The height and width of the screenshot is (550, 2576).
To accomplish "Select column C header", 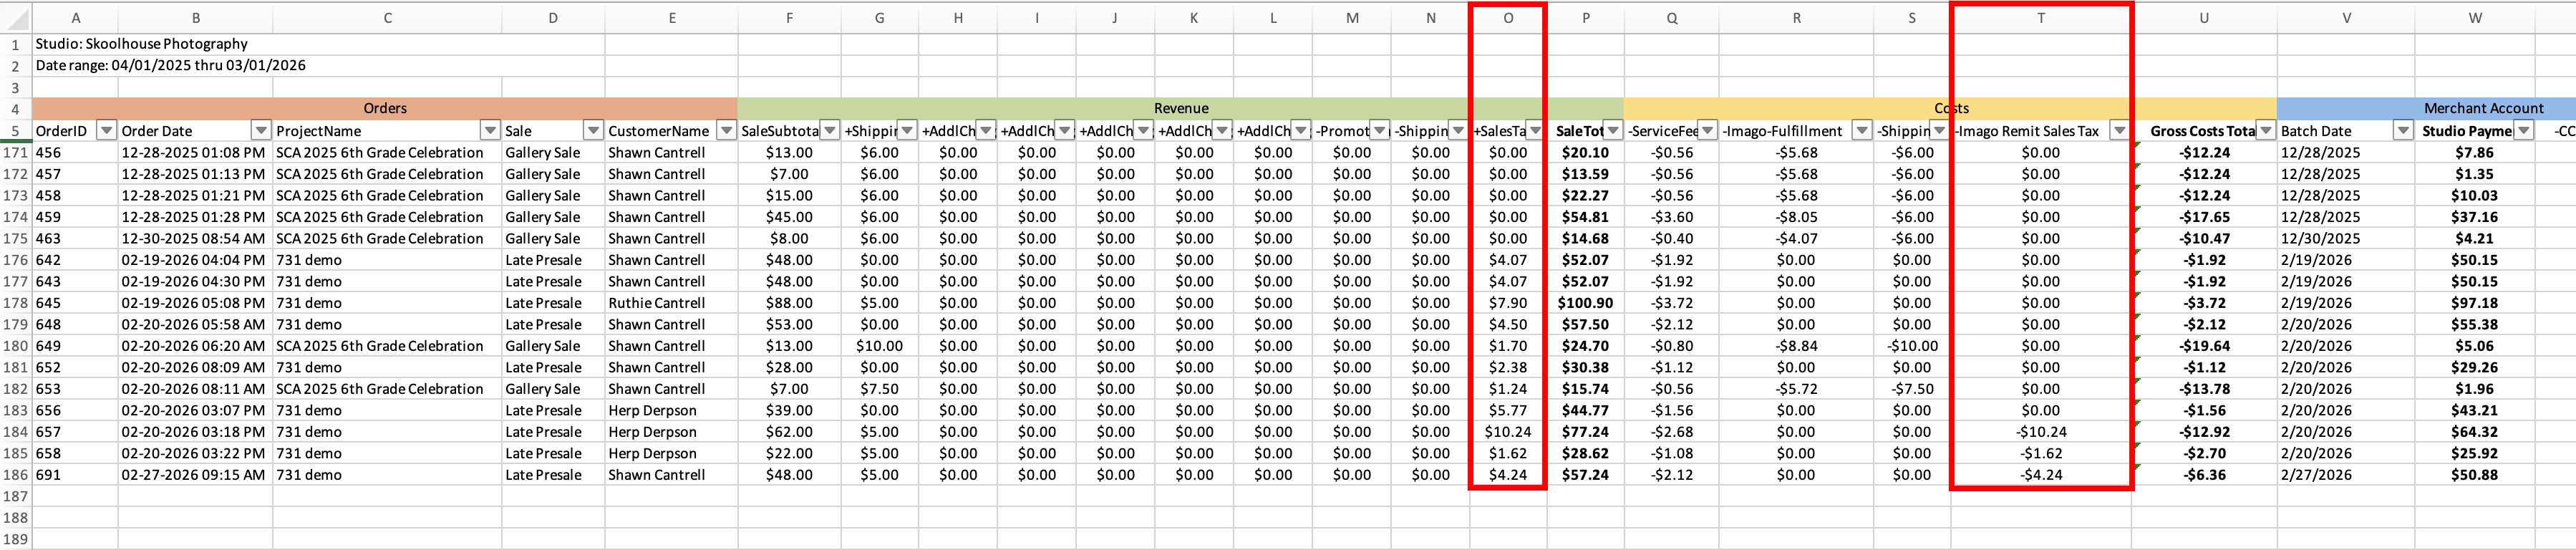I will (388, 18).
